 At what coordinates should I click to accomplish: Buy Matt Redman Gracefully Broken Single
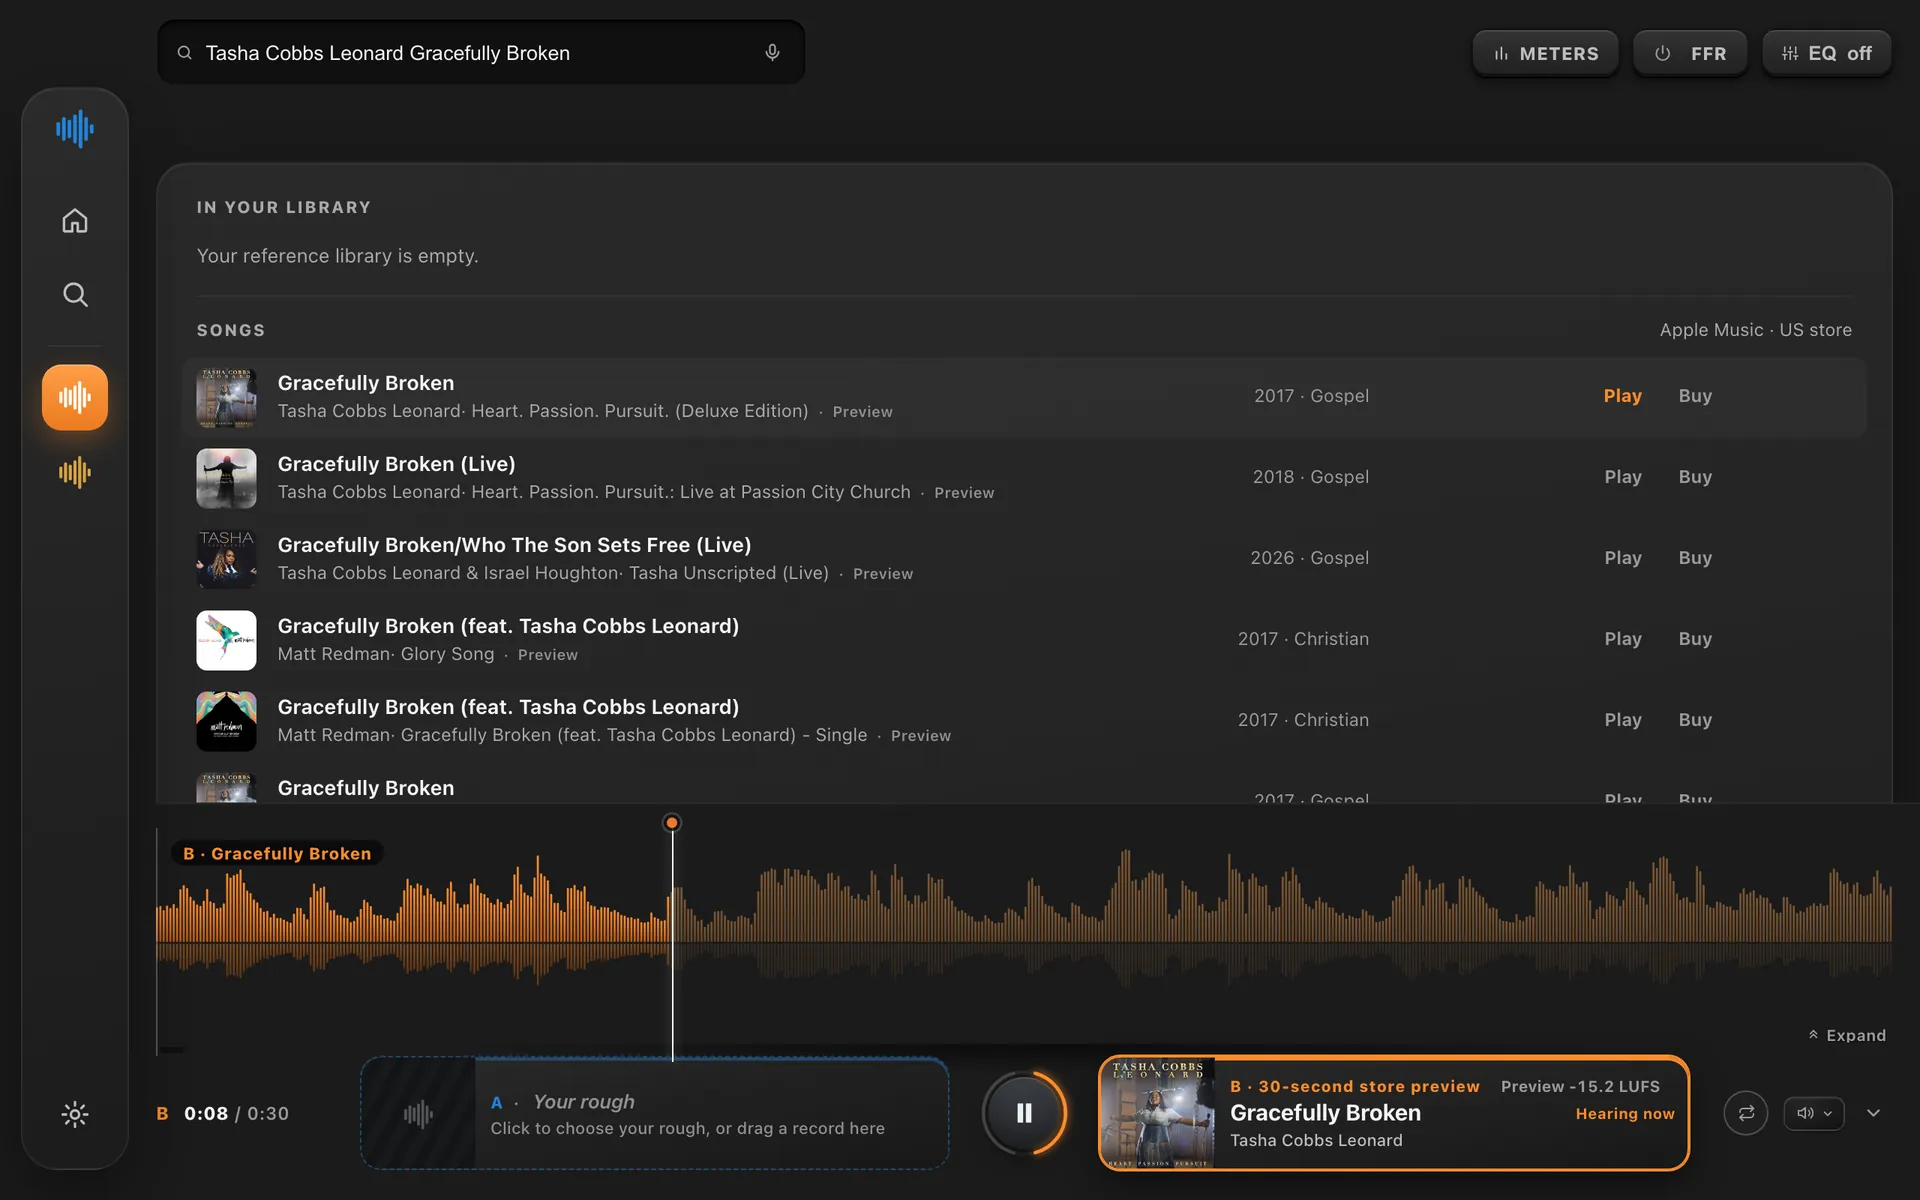tap(1695, 720)
